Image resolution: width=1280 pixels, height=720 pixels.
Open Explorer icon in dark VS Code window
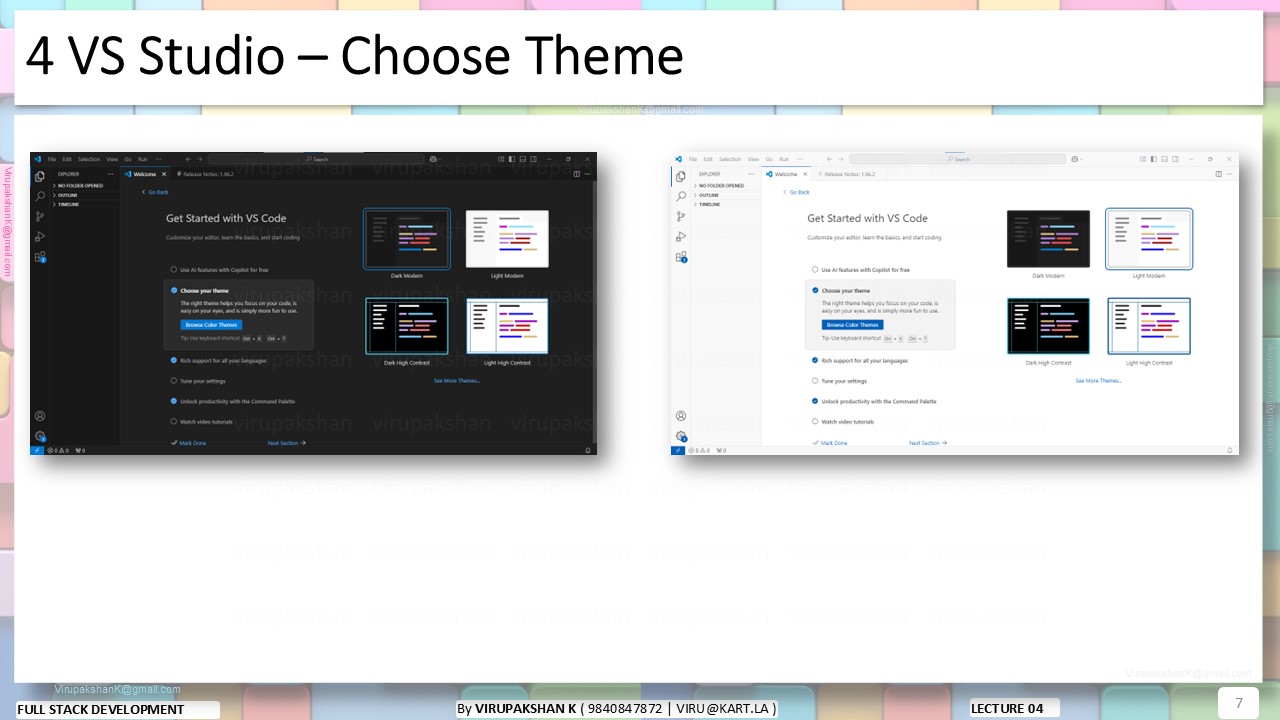pyautogui.click(x=40, y=176)
